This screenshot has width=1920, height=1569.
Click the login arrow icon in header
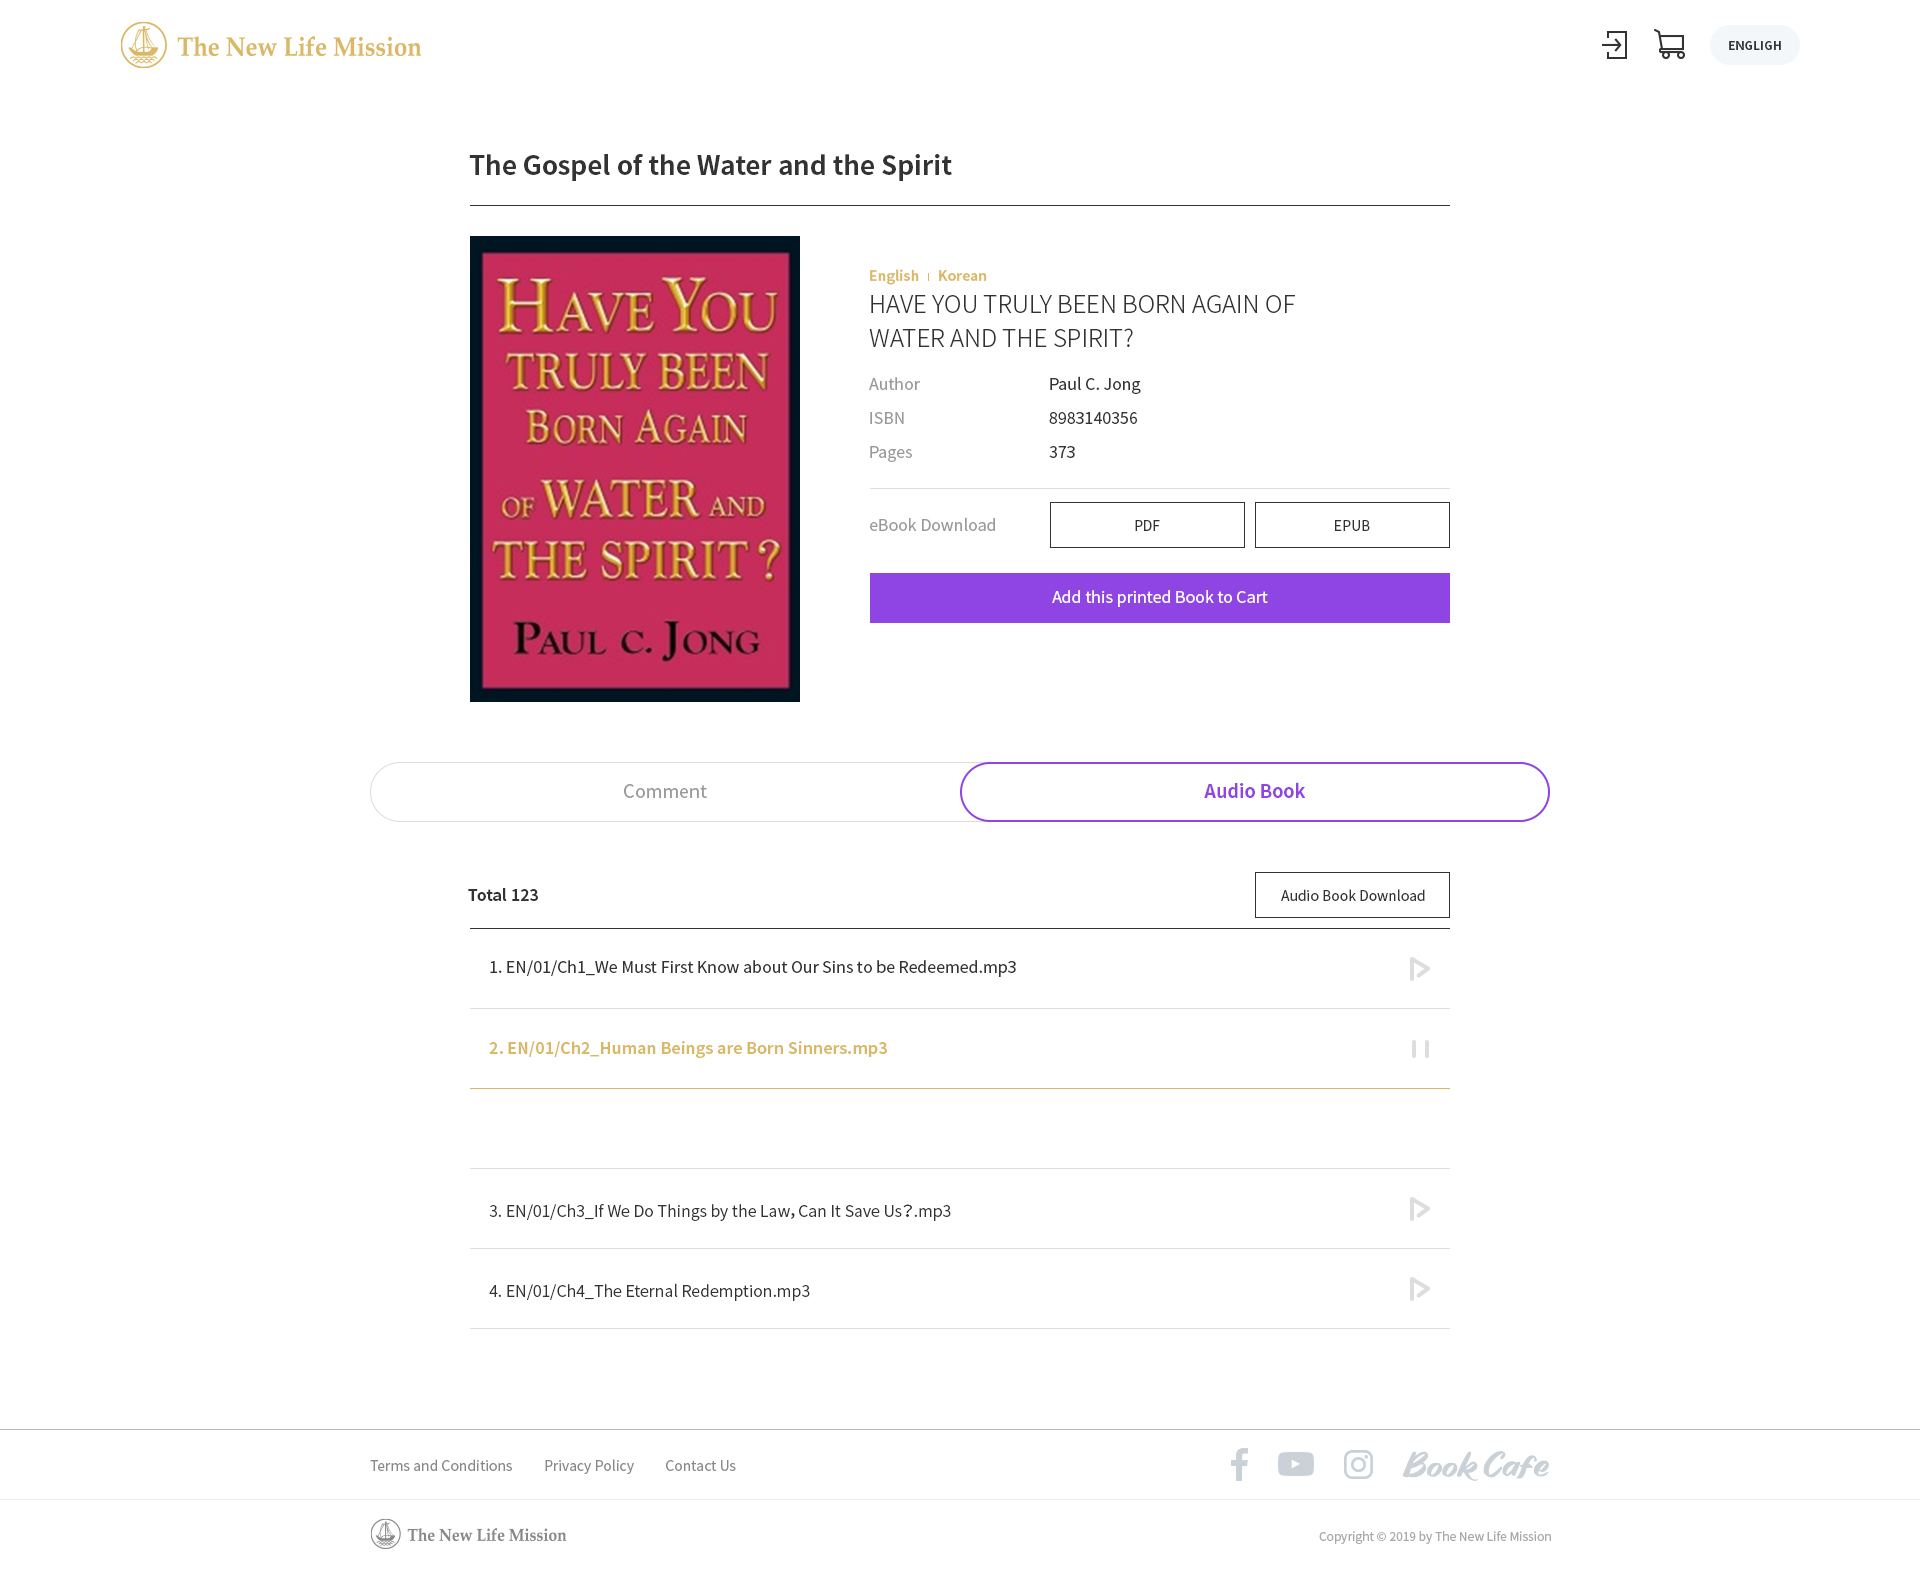click(1614, 45)
